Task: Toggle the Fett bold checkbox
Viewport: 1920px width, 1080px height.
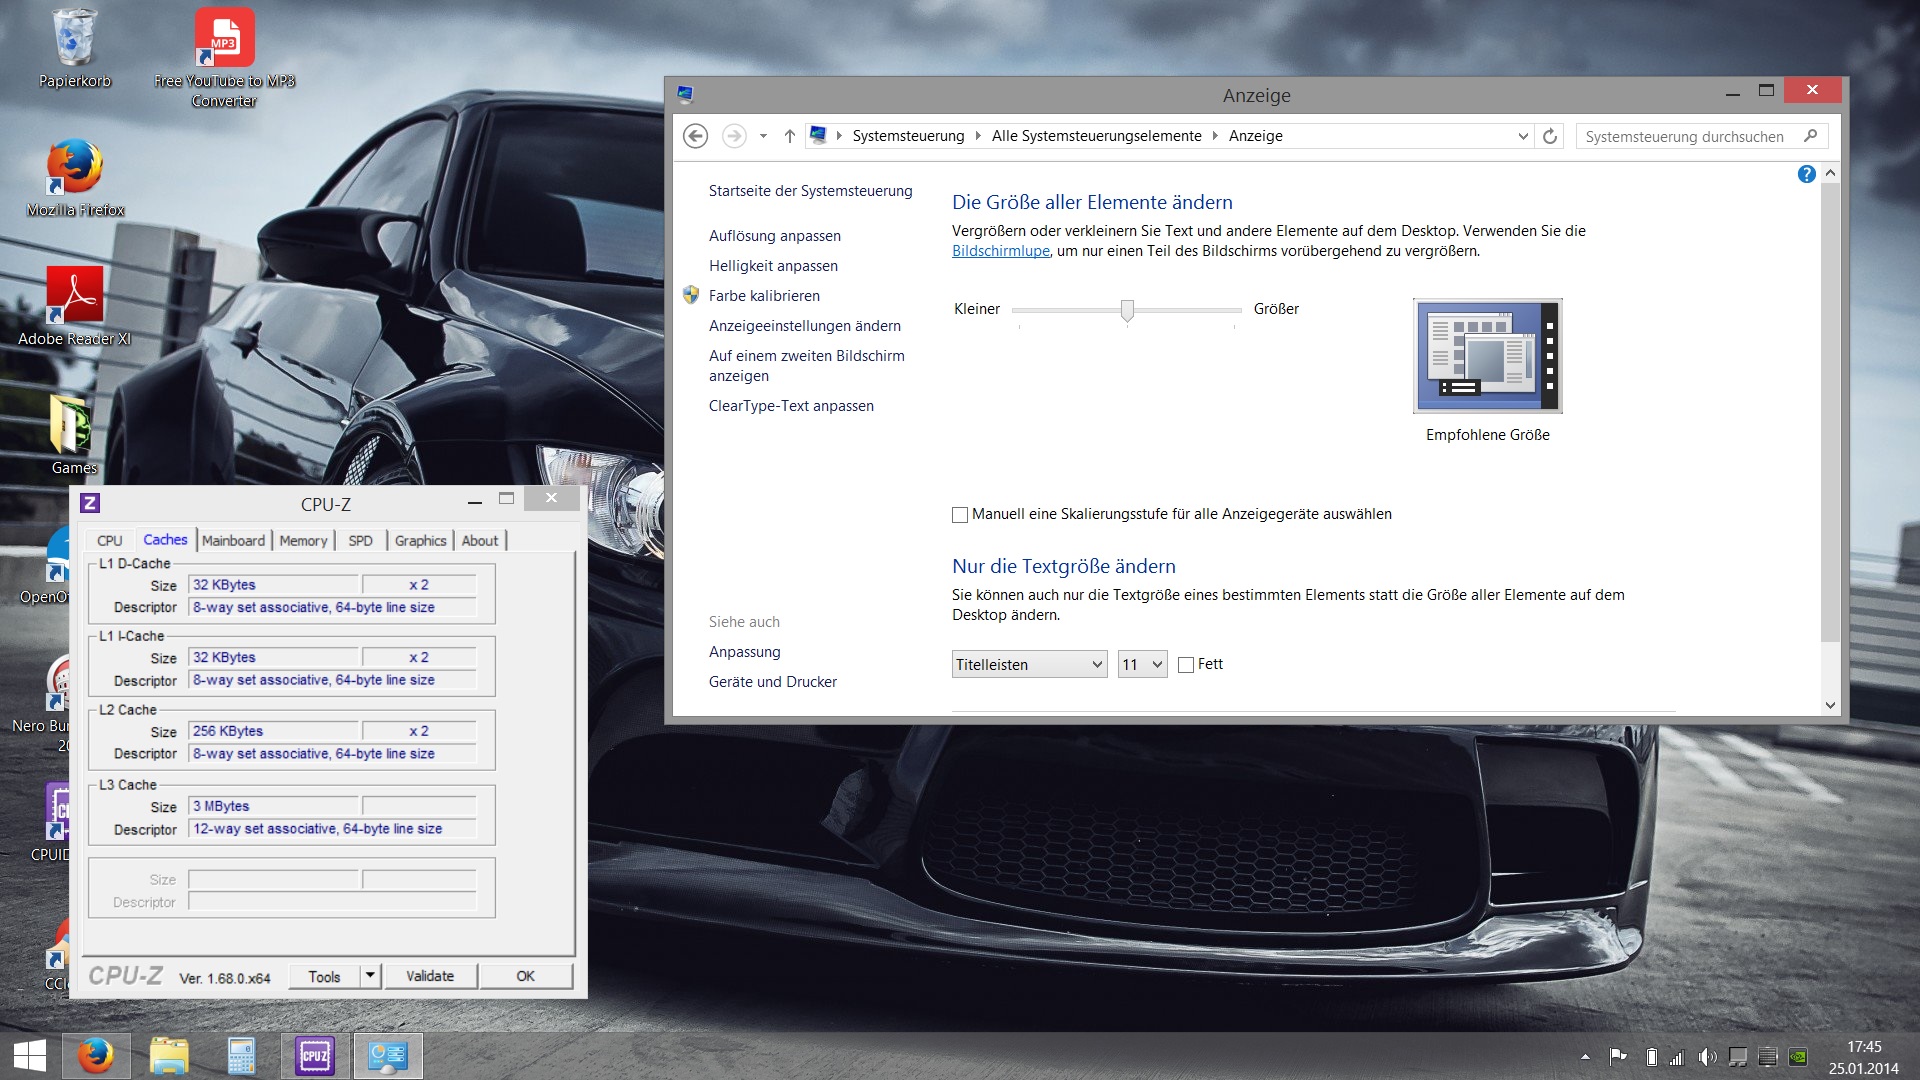Action: point(1186,665)
